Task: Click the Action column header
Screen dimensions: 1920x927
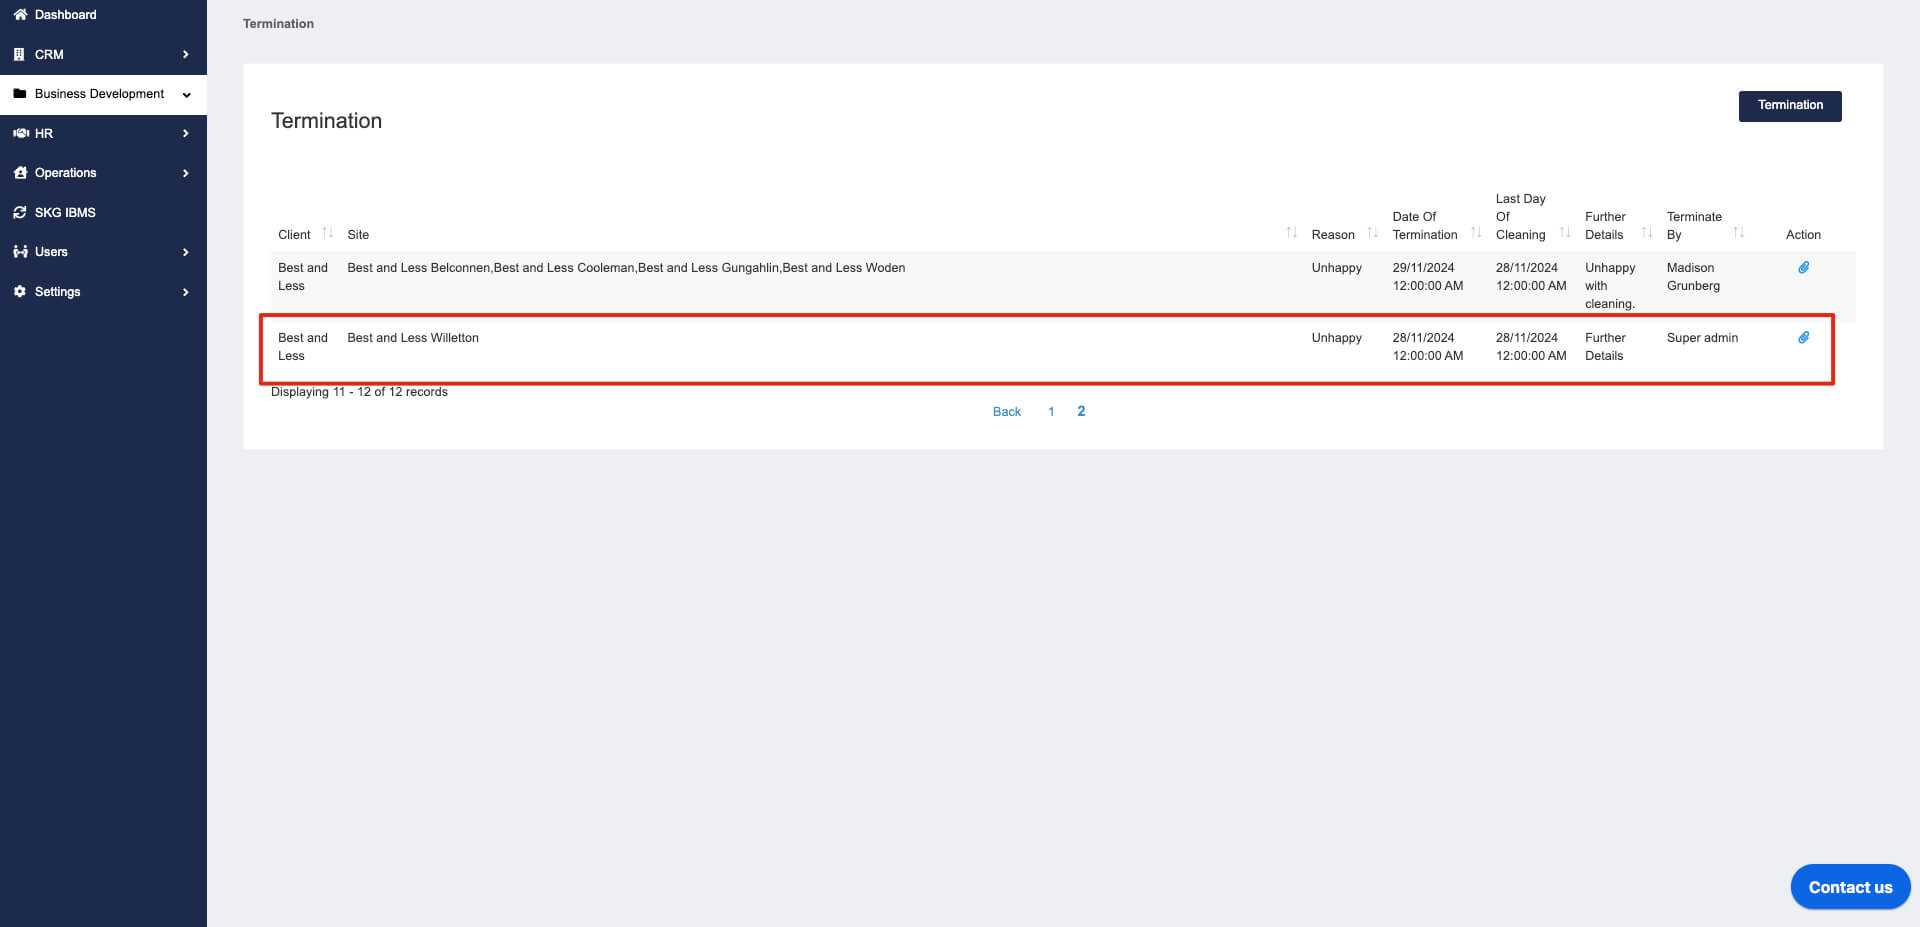Action: coord(1803,235)
